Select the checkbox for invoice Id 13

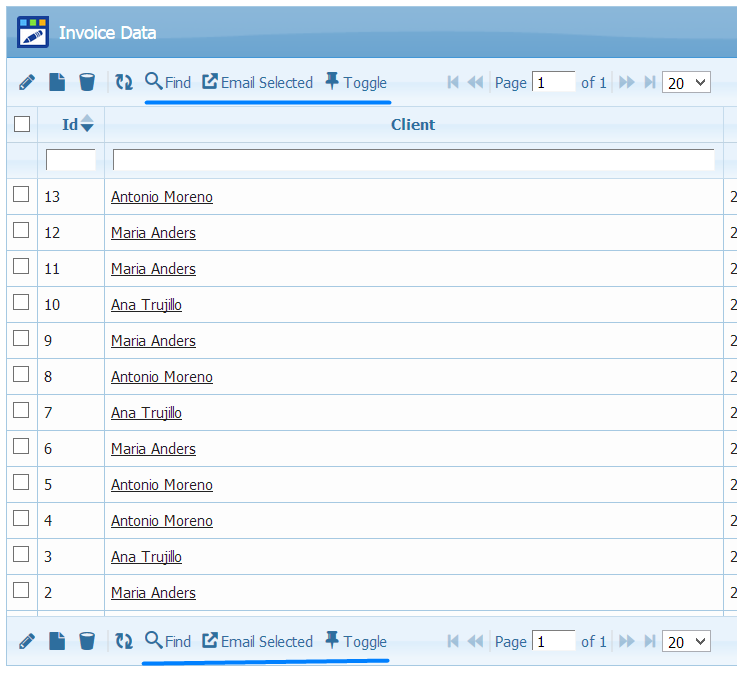pos(21,195)
